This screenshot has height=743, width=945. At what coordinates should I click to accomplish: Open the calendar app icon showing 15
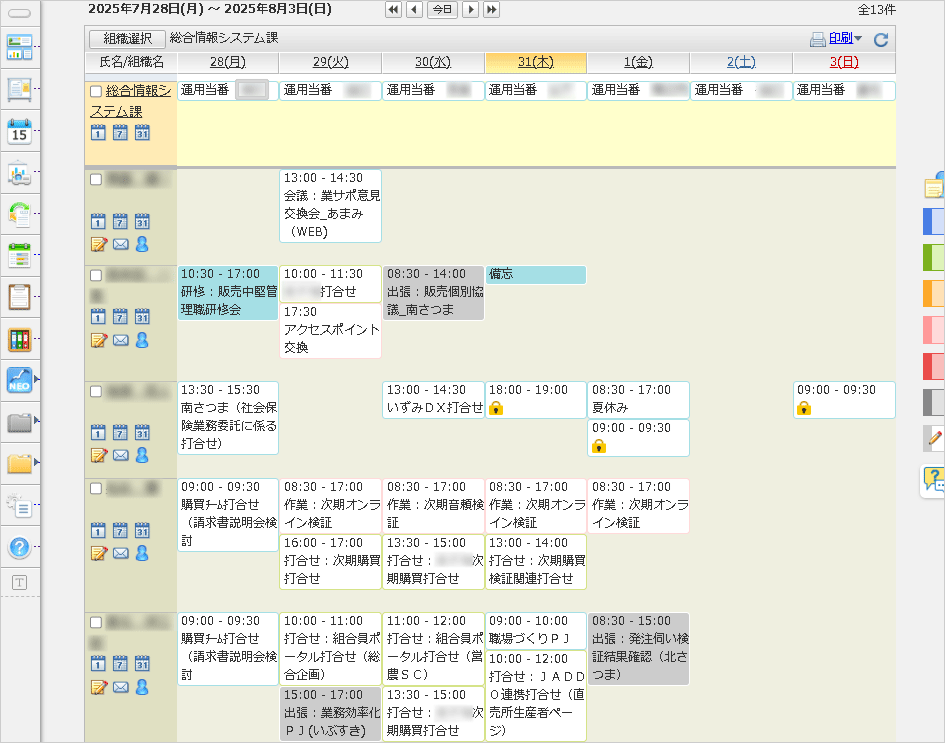click(x=20, y=131)
